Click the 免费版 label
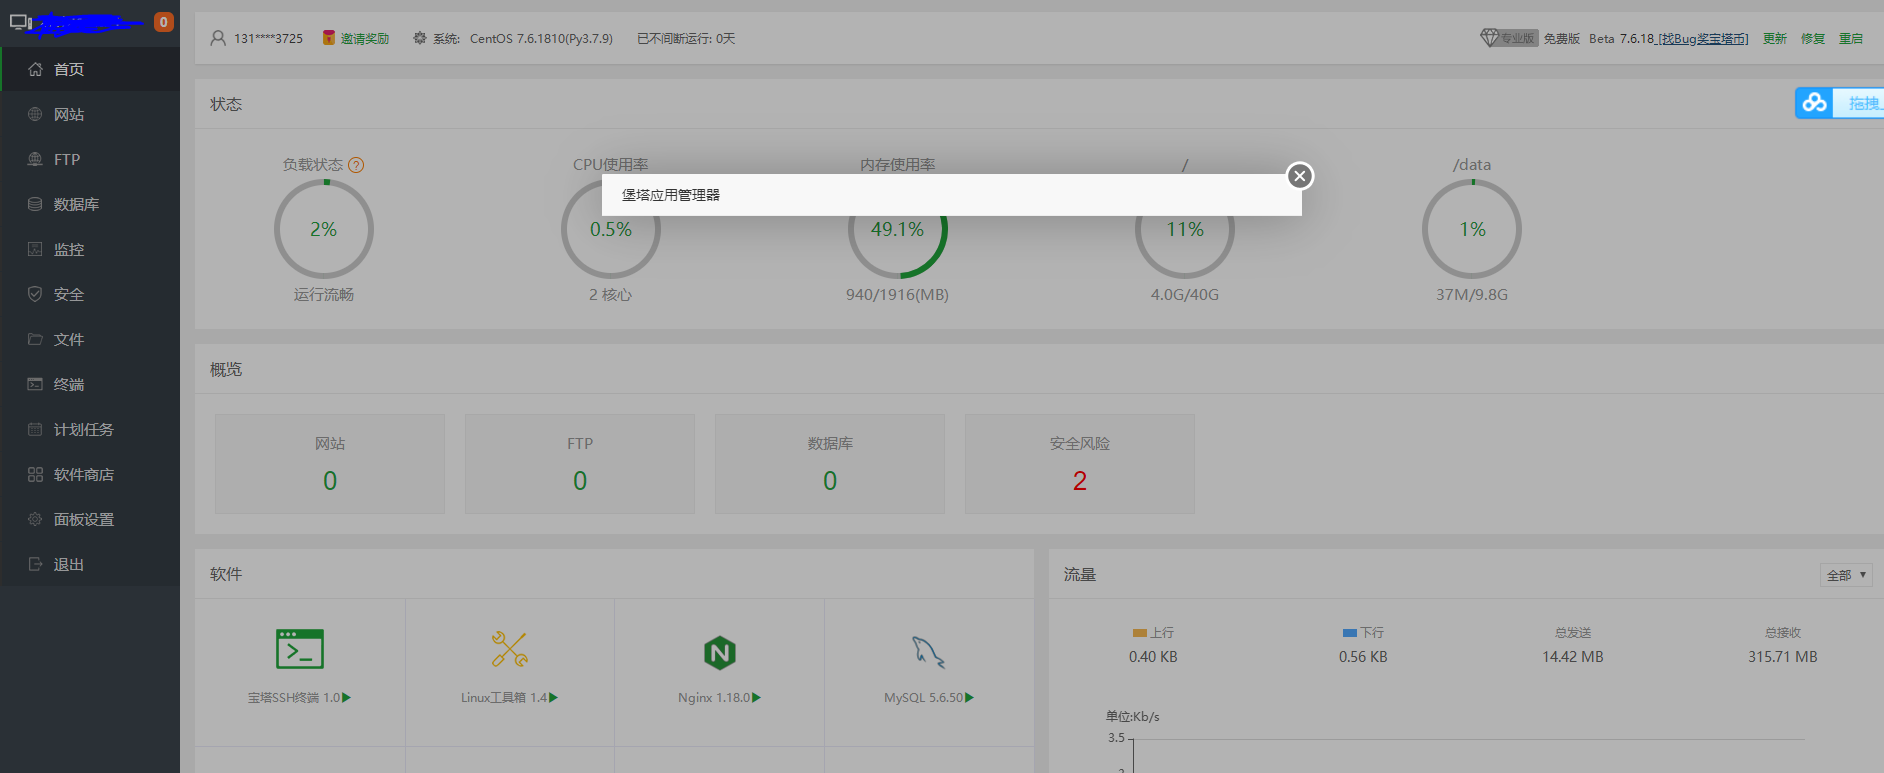Viewport: 1884px width, 773px height. tap(1561, 39)
